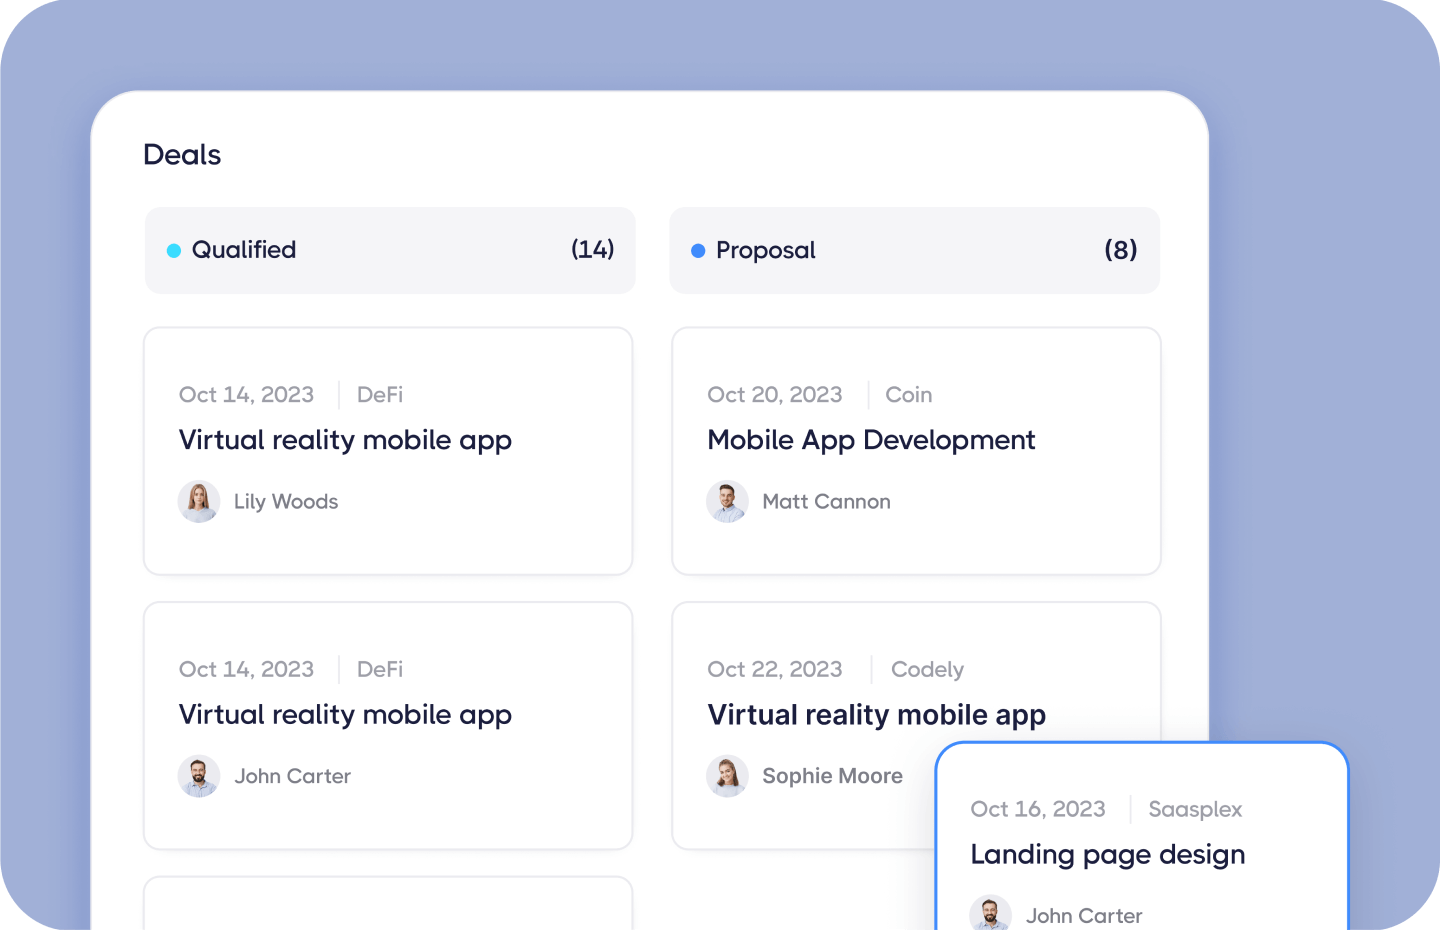Viewport: 1440px width, 930px height.
Task: Click the Proposal count (8)
Action: pyautogui.click(x=1121, y=250)
